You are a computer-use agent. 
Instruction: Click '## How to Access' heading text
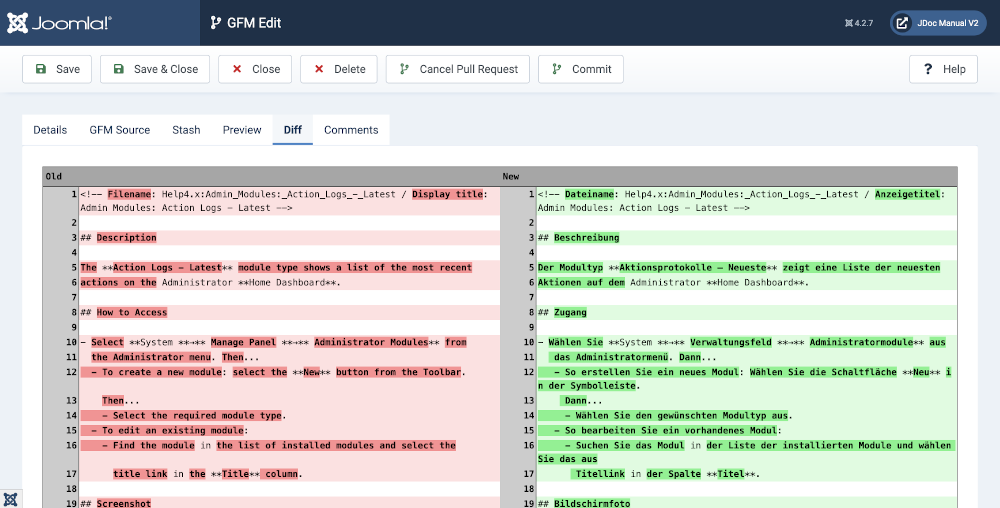tap(124, 312)
